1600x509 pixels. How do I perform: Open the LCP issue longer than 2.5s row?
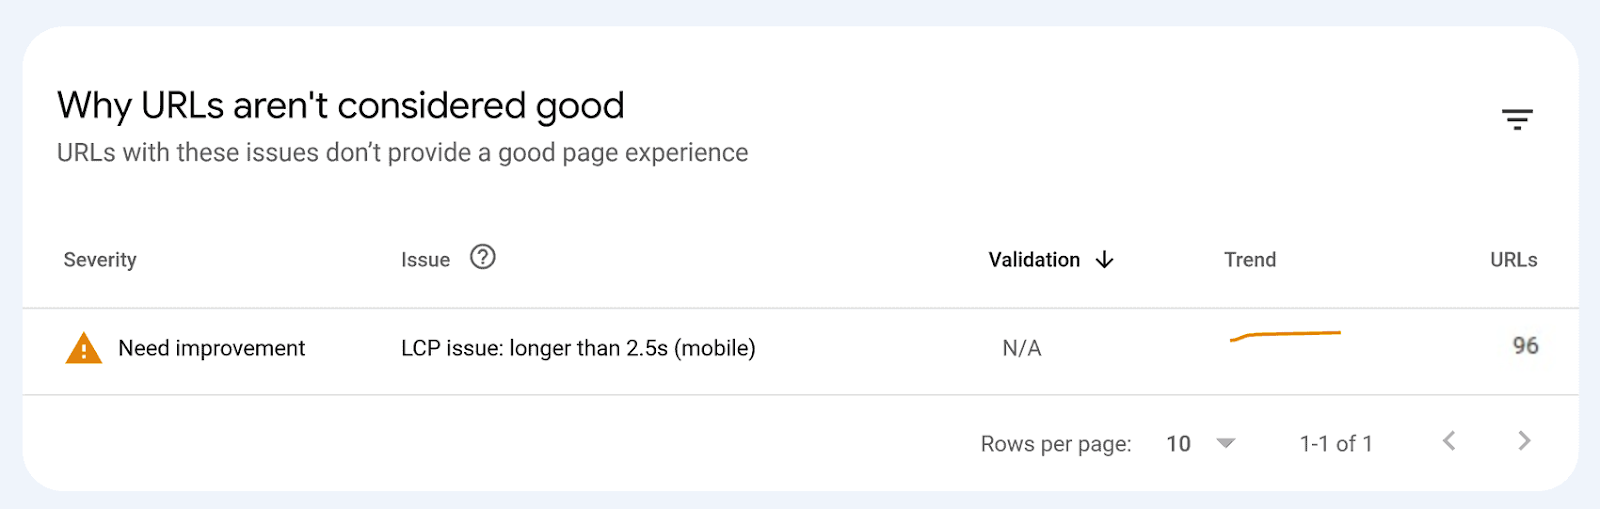578,348
